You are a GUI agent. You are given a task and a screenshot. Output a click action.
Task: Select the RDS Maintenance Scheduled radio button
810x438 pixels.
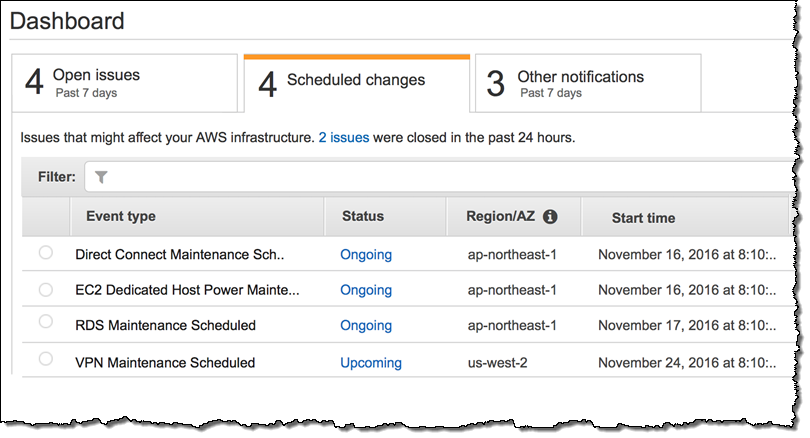(45, 323)
